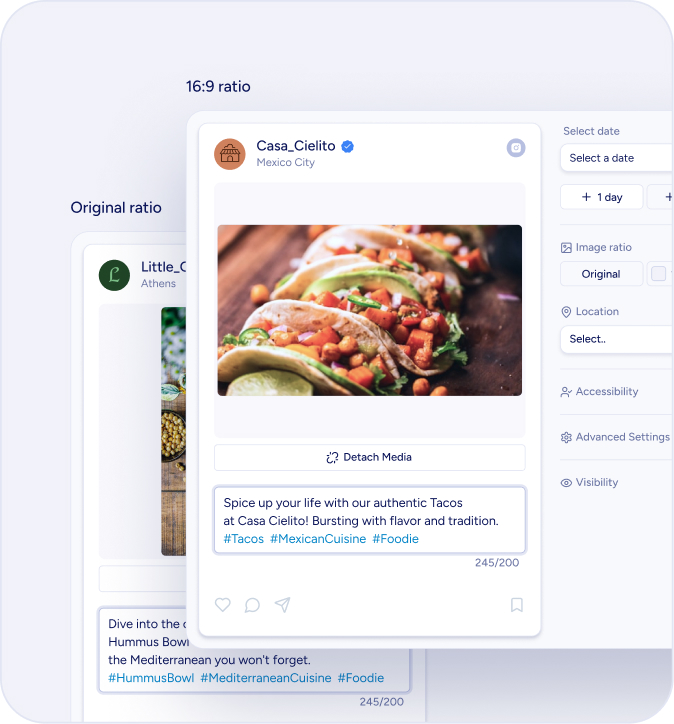Viewport: 674px width, 724px height.
Task: Click the comment bubble icon
Action: click(252, 605)
